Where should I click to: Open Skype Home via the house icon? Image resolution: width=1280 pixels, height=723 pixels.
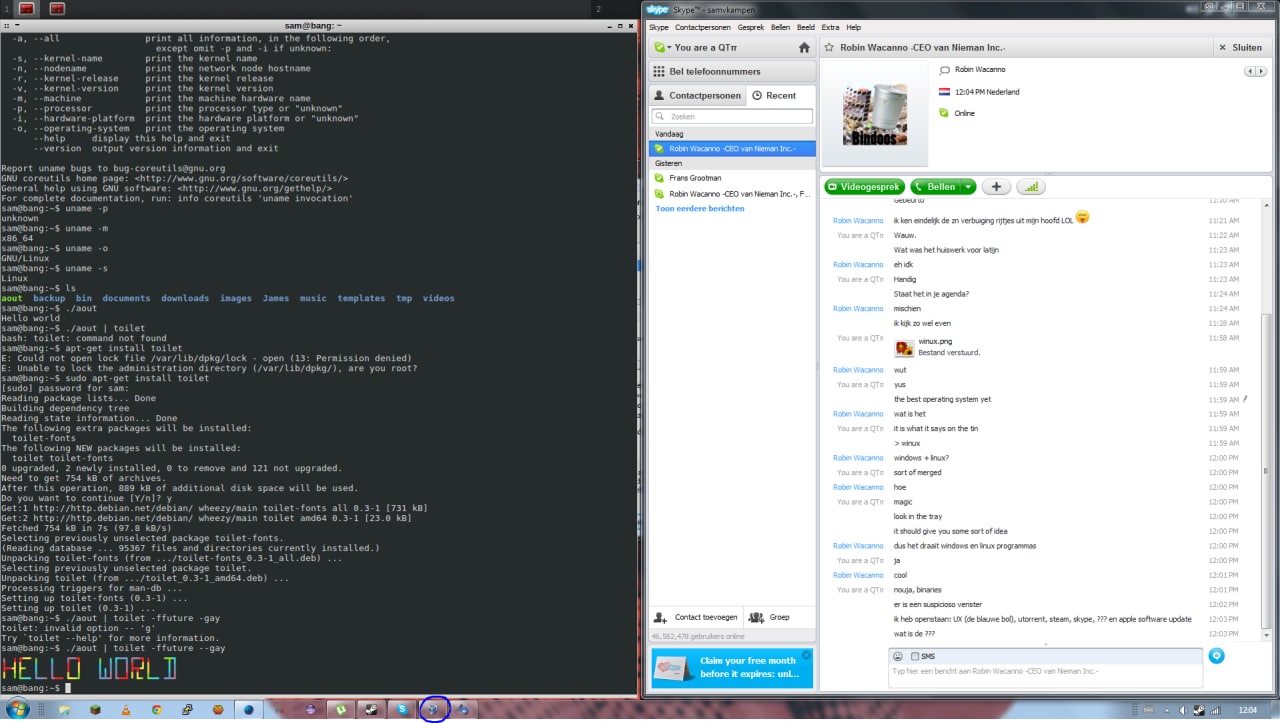pos(804,47)
